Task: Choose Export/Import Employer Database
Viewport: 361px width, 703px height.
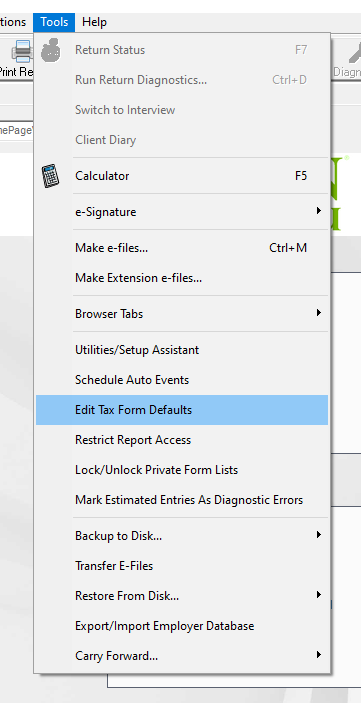Action: point(182,626)
